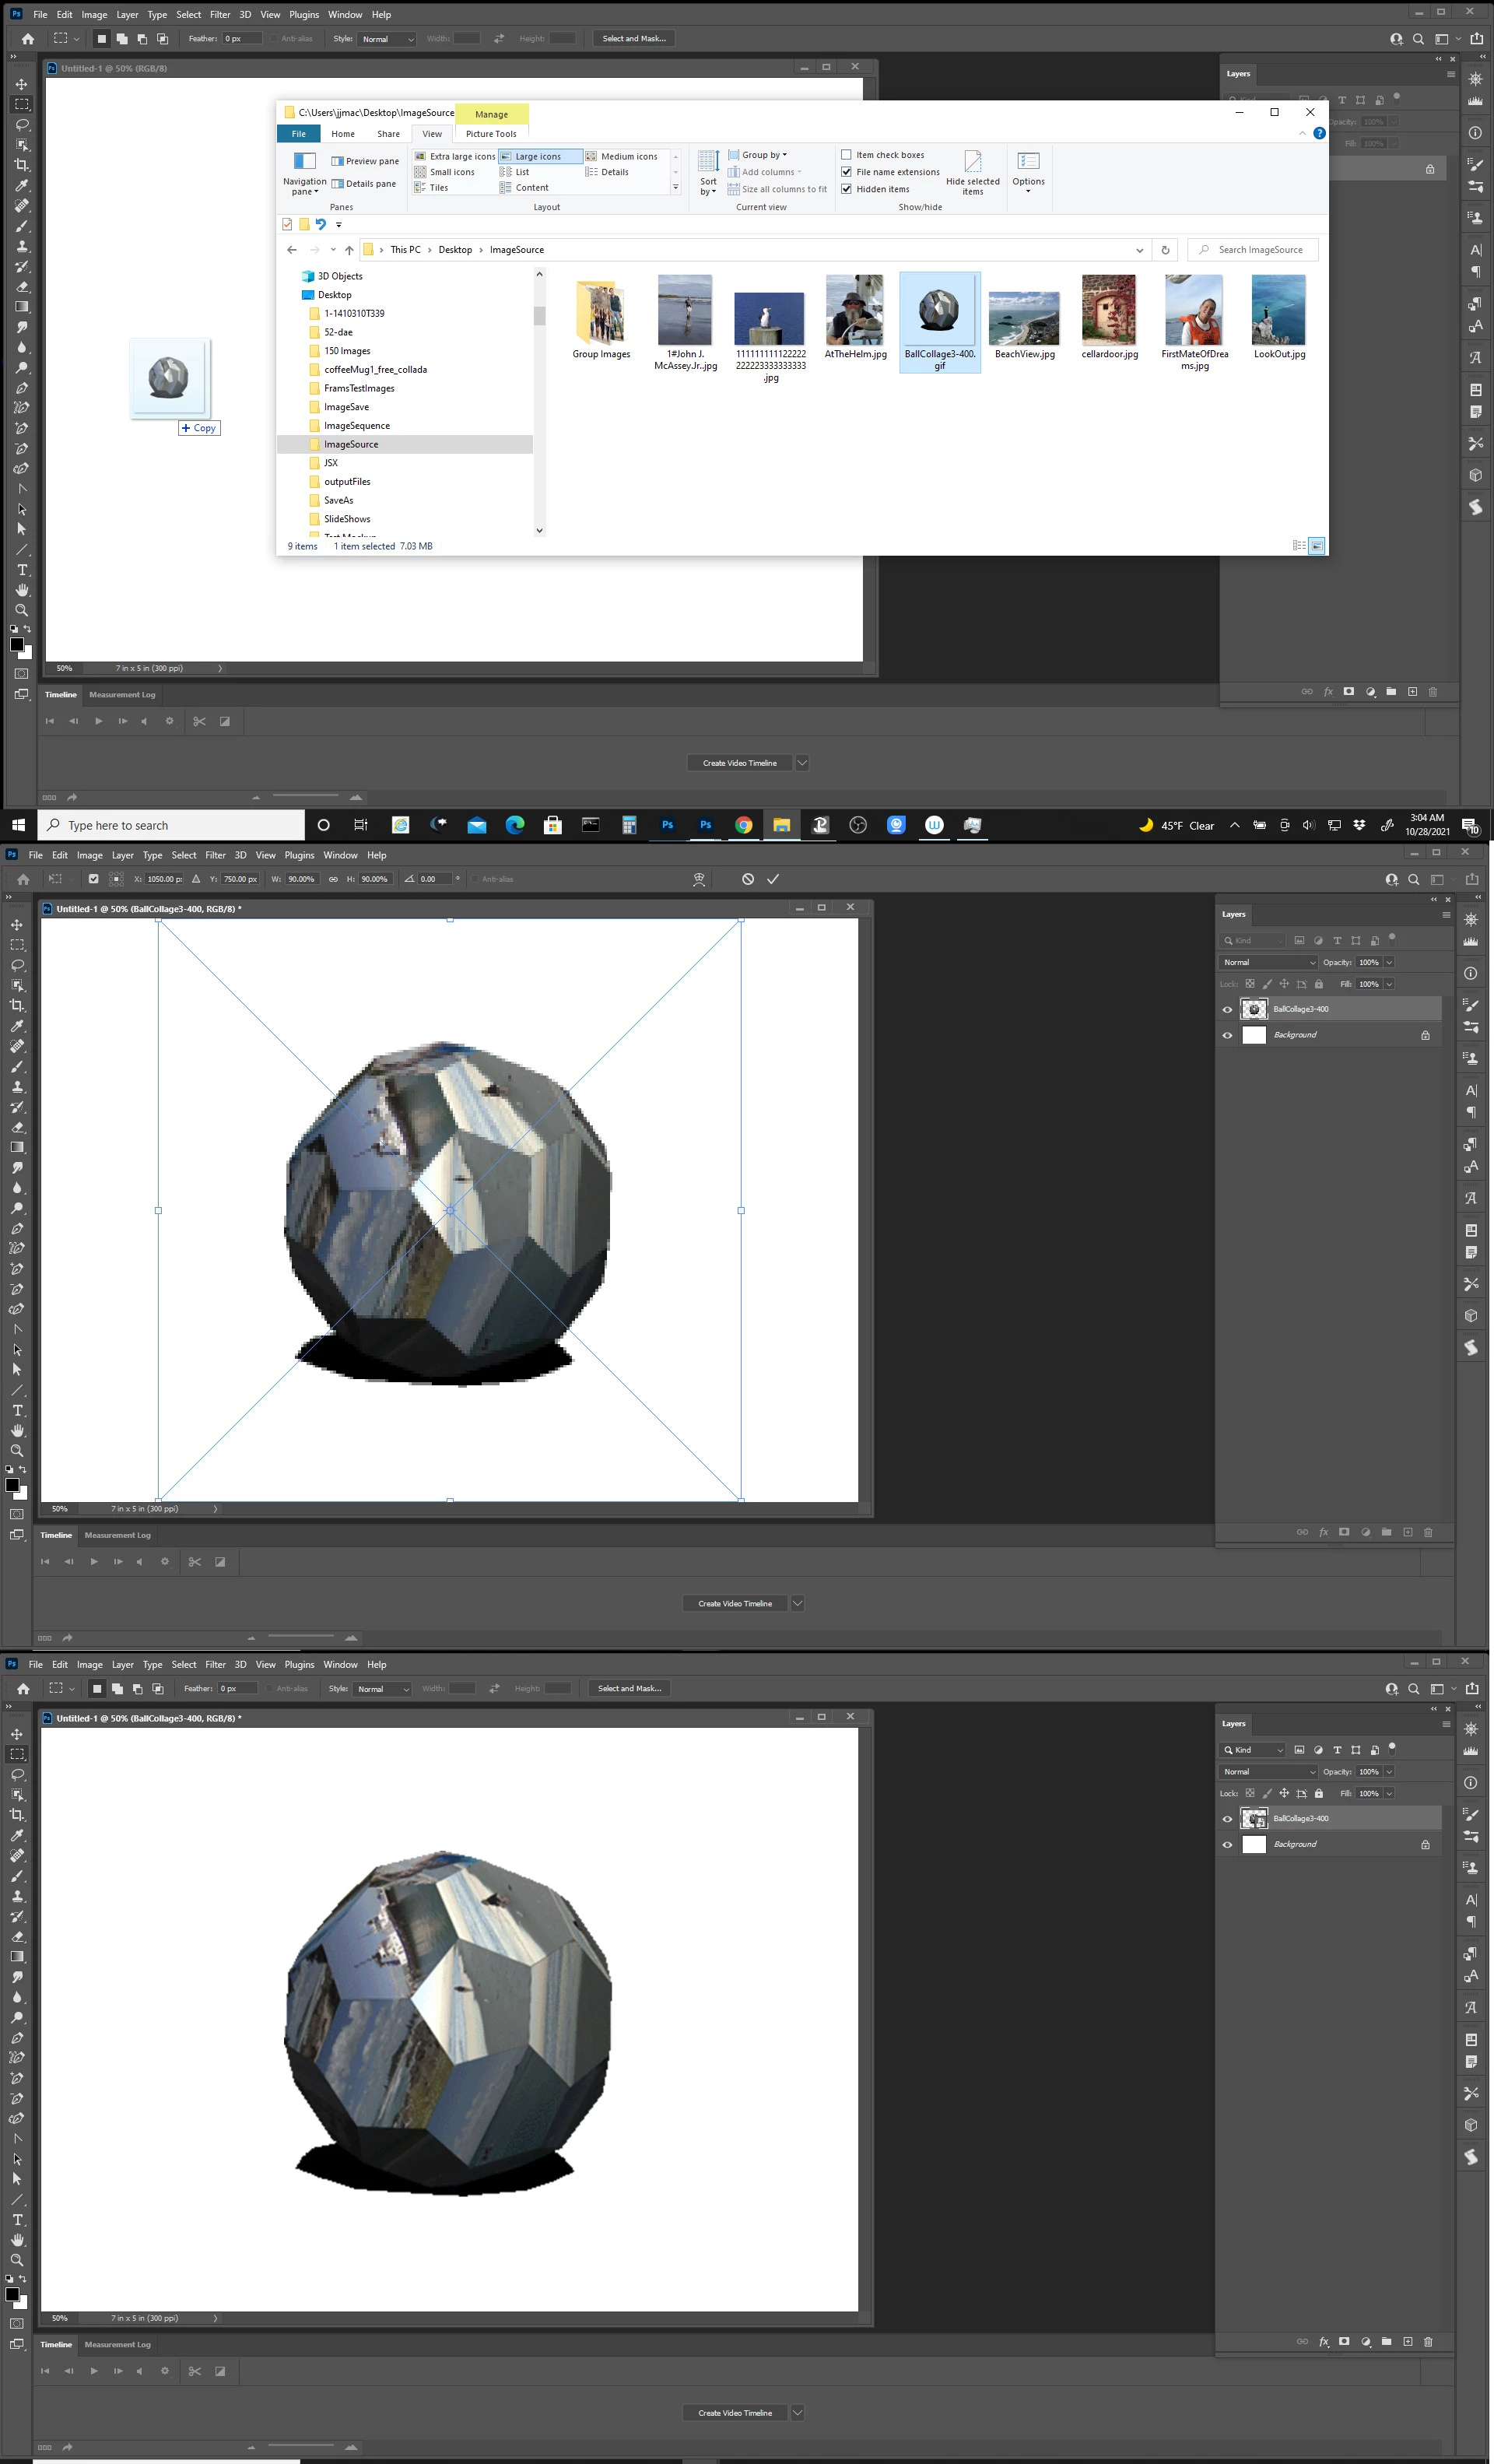This screenshot has height=2464, width=1494.
Task: Open Google Chrome from the taskbar
Action: tap(743, 825)
